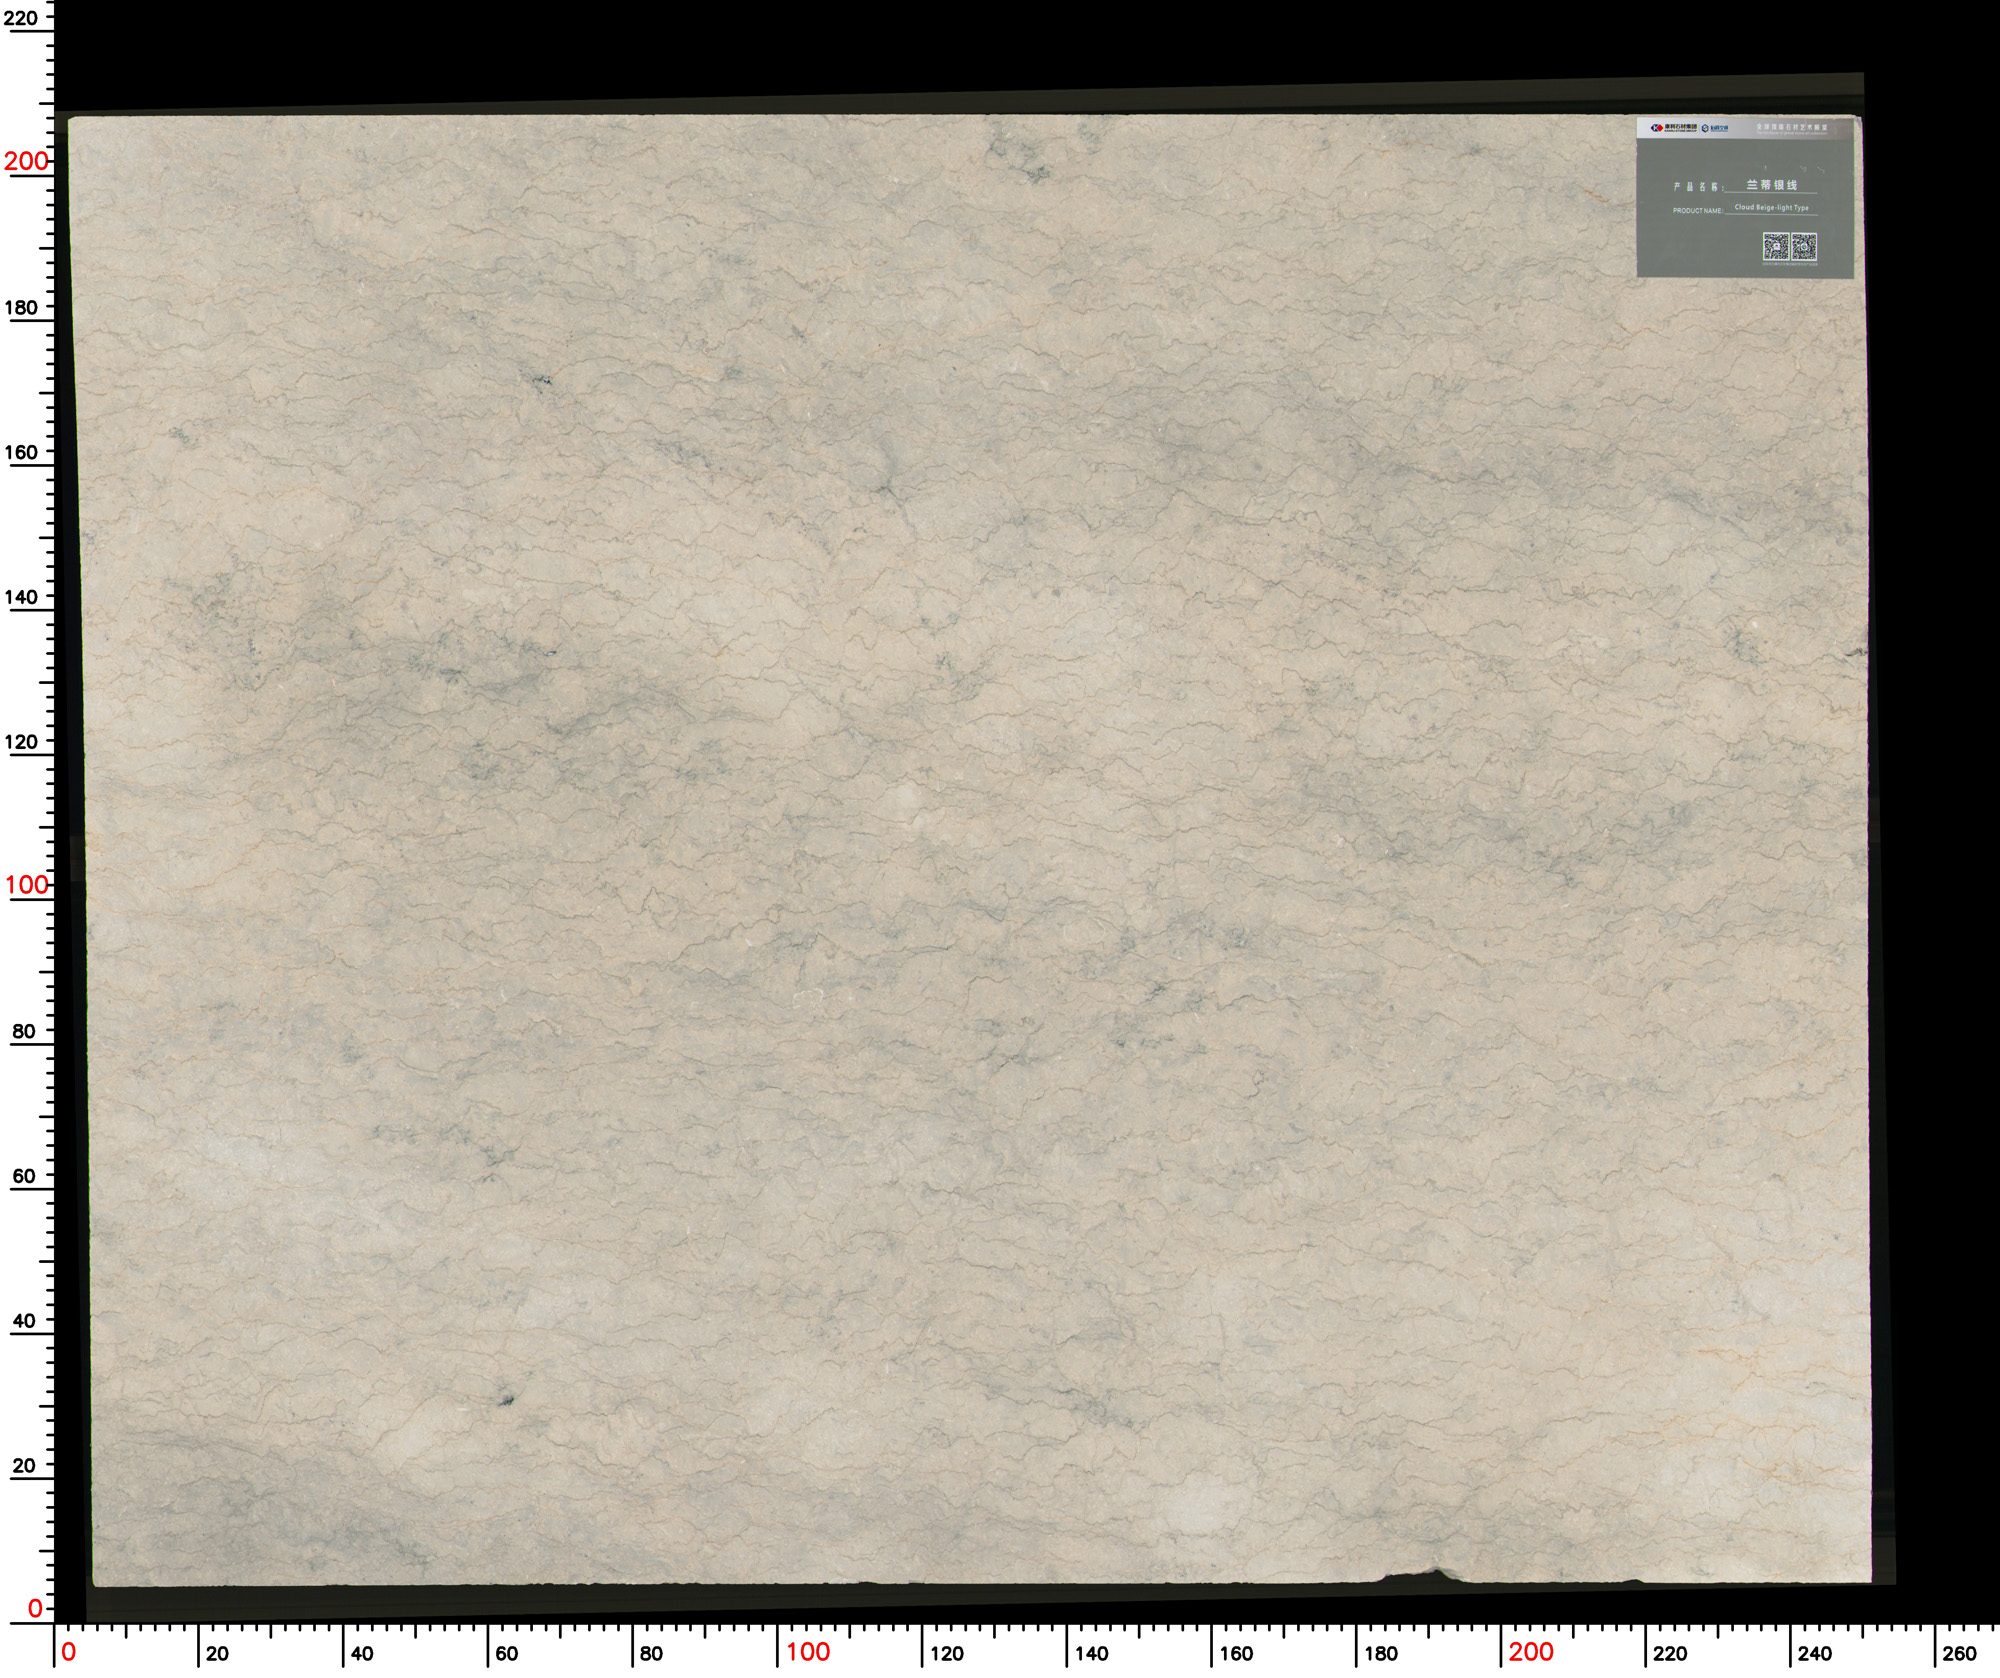Click the red 200 on horizontal ruler

(x=1531, y=1653)
